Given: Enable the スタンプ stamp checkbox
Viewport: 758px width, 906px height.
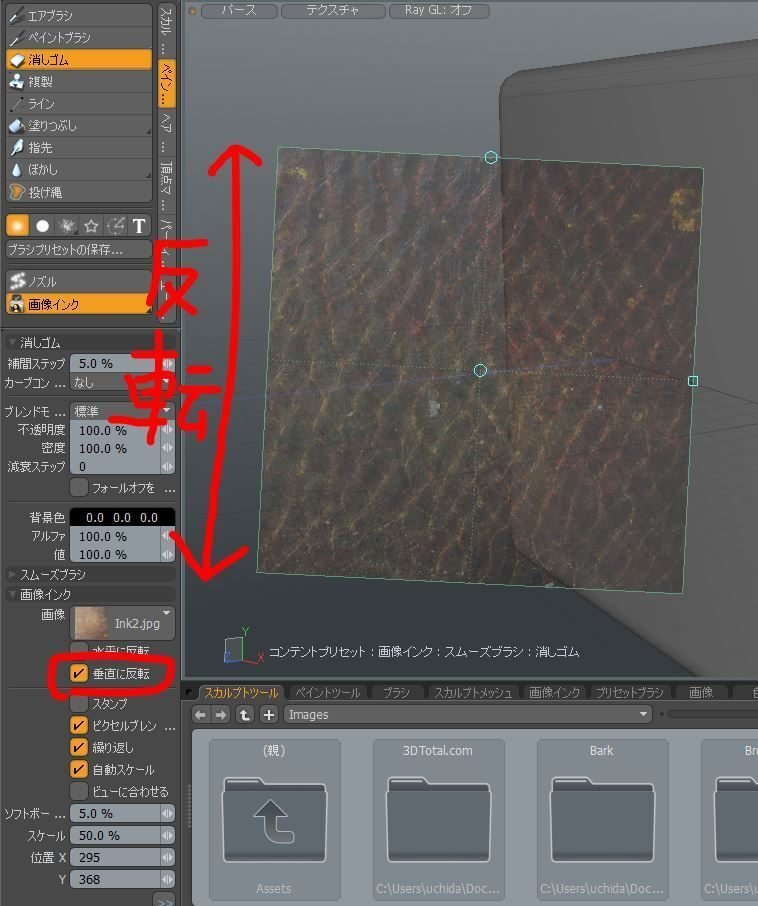Looking at the screenshot, I should [x=79, y=703].
